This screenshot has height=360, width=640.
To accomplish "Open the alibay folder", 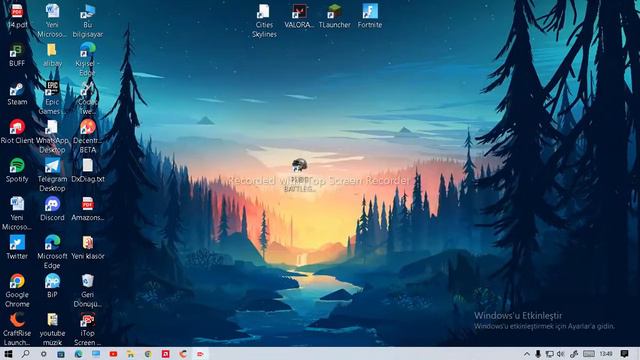I will coord(52,56).
